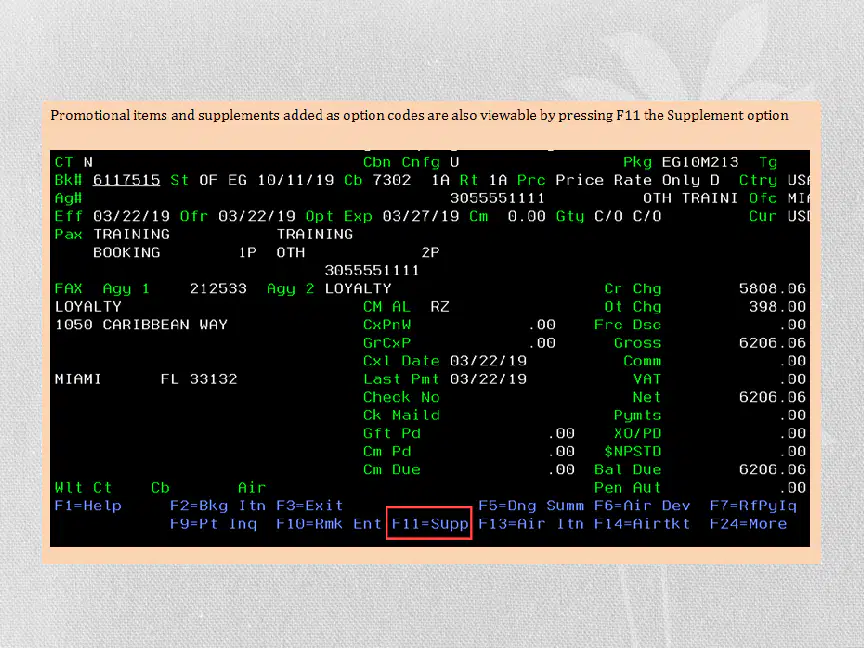864x648 pixels.
Task: Show more options with F24=More
Action: [x=748, y=523]
